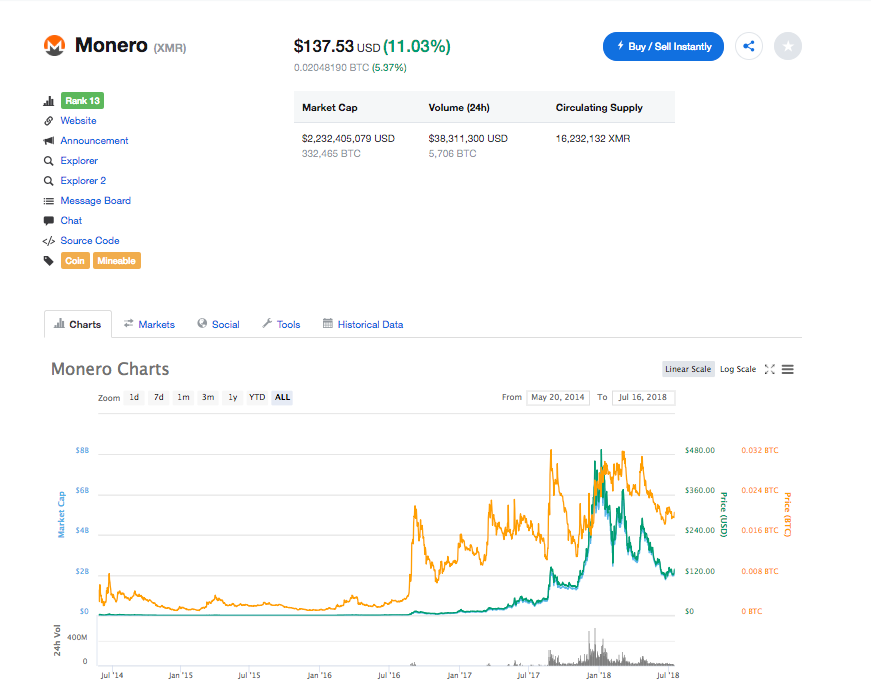Click the 332,465 BTC market cap value
871x687 pixels.
coord(331,154)
